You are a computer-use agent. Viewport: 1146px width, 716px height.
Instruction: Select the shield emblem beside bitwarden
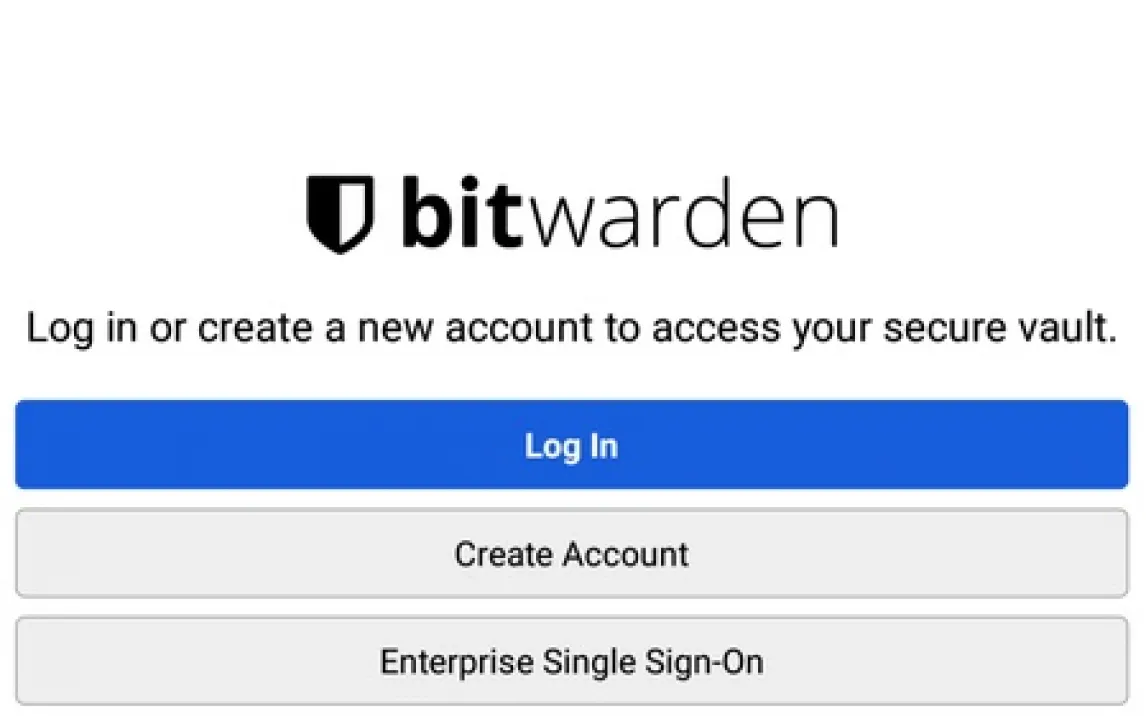click(340, 213)
